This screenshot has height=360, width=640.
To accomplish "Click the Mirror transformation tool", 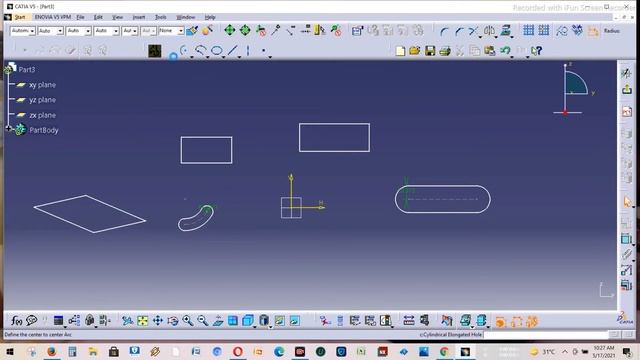I will pyautogui.click(x=489, y=31).
